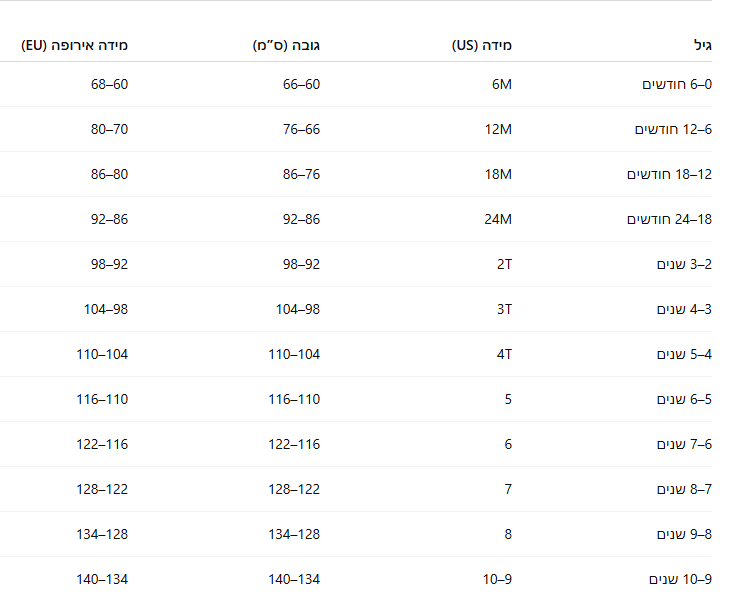The image size is (733, 610).
Task: Click the גיל column header
Action: tap(701, 45)
